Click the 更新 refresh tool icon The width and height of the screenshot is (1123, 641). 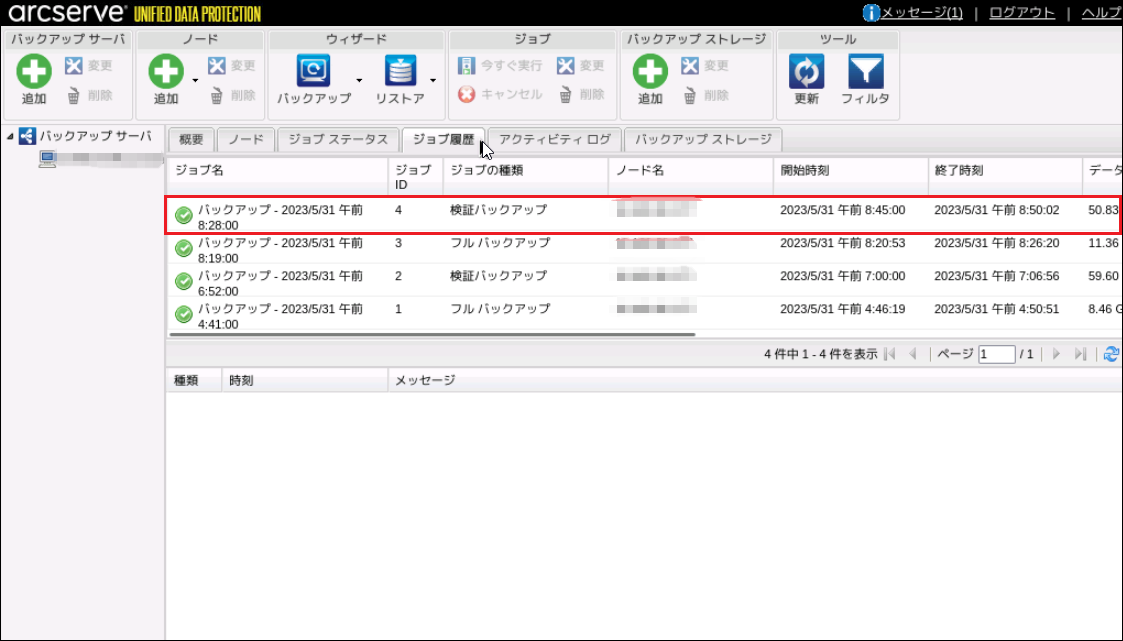point(806,72)
